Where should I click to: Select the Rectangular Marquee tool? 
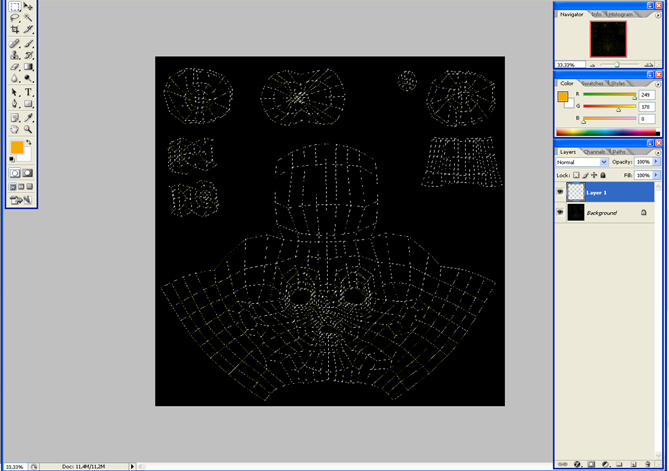(15, 7)
